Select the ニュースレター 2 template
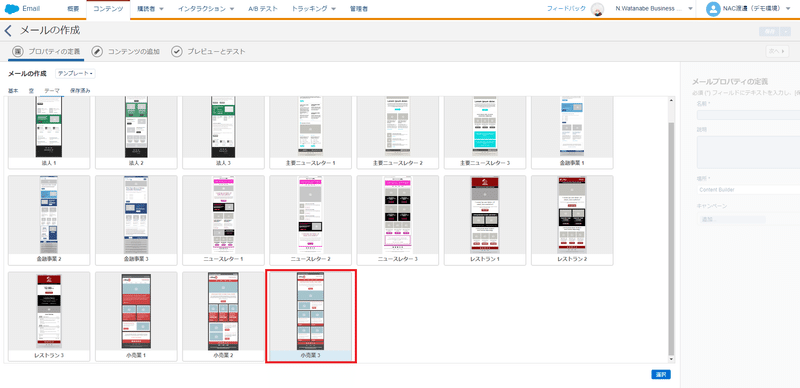This screenshot has width=800, height=388. [311, 221]
